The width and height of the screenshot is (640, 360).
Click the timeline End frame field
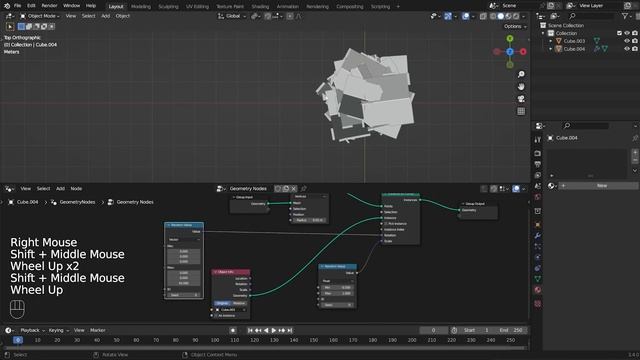(x=510, y=330)
